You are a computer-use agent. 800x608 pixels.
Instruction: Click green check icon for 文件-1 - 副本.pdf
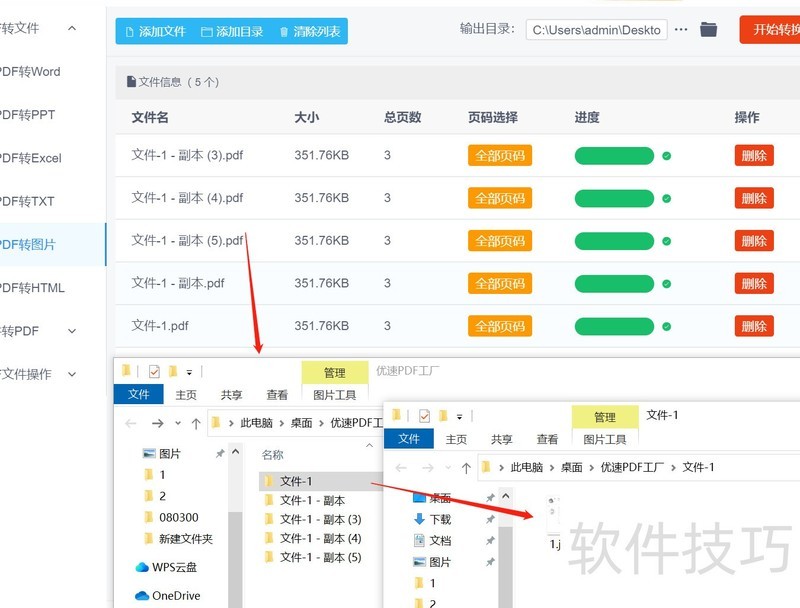pyautogui.click(x=666, y=284)
